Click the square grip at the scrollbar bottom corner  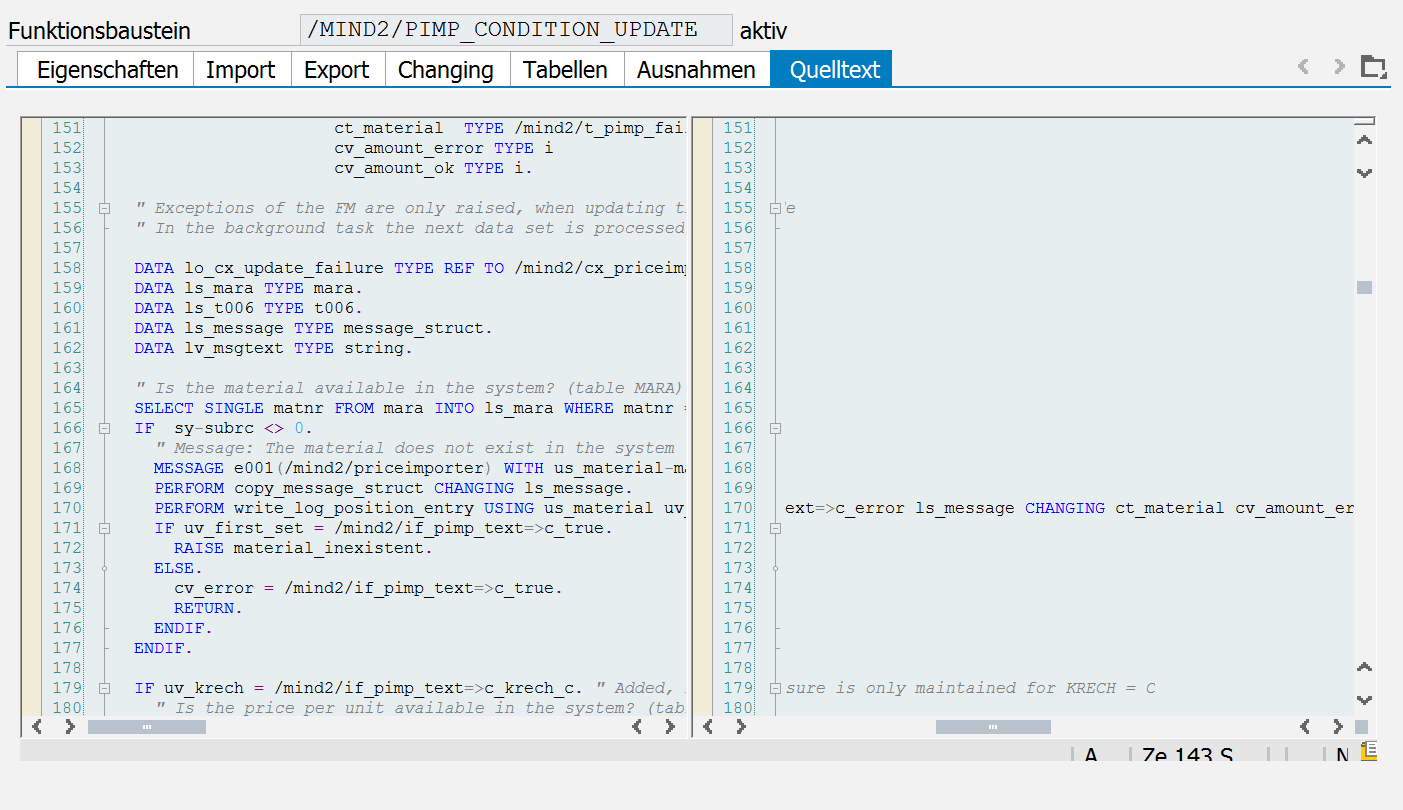1363,727
